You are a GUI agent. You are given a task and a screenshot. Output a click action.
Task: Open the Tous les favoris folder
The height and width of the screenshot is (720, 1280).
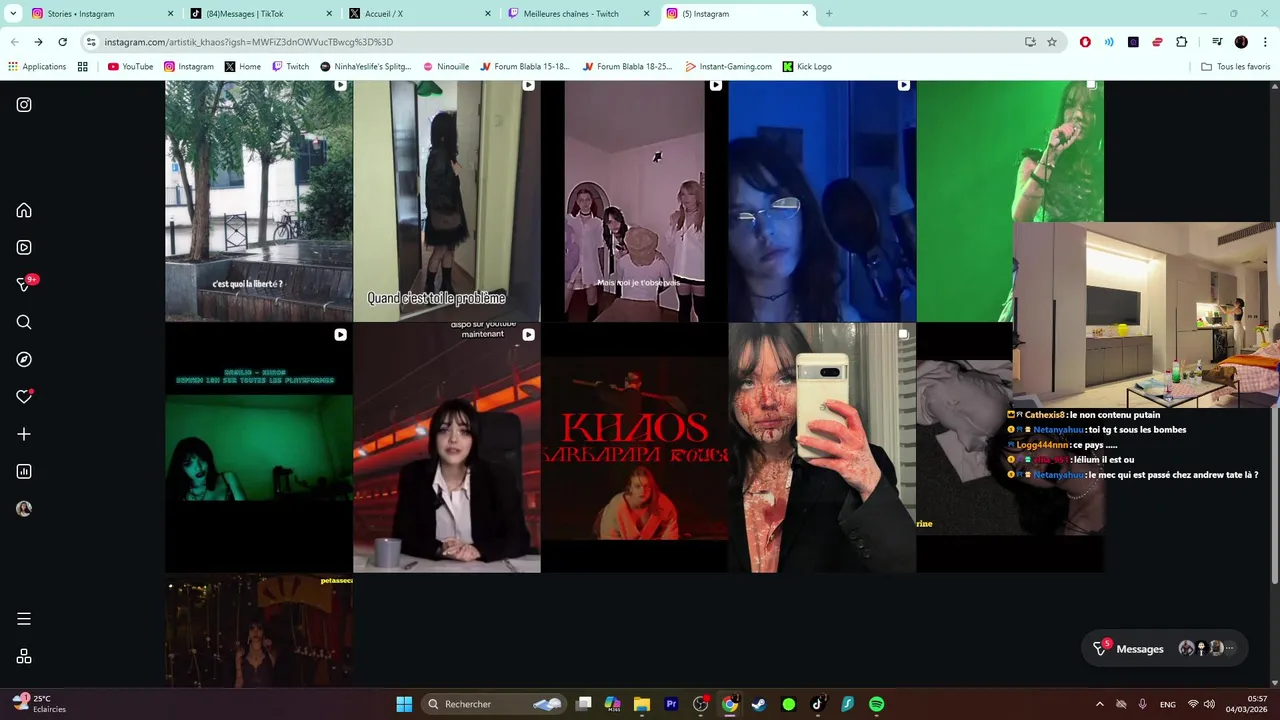click(1236, 67)
